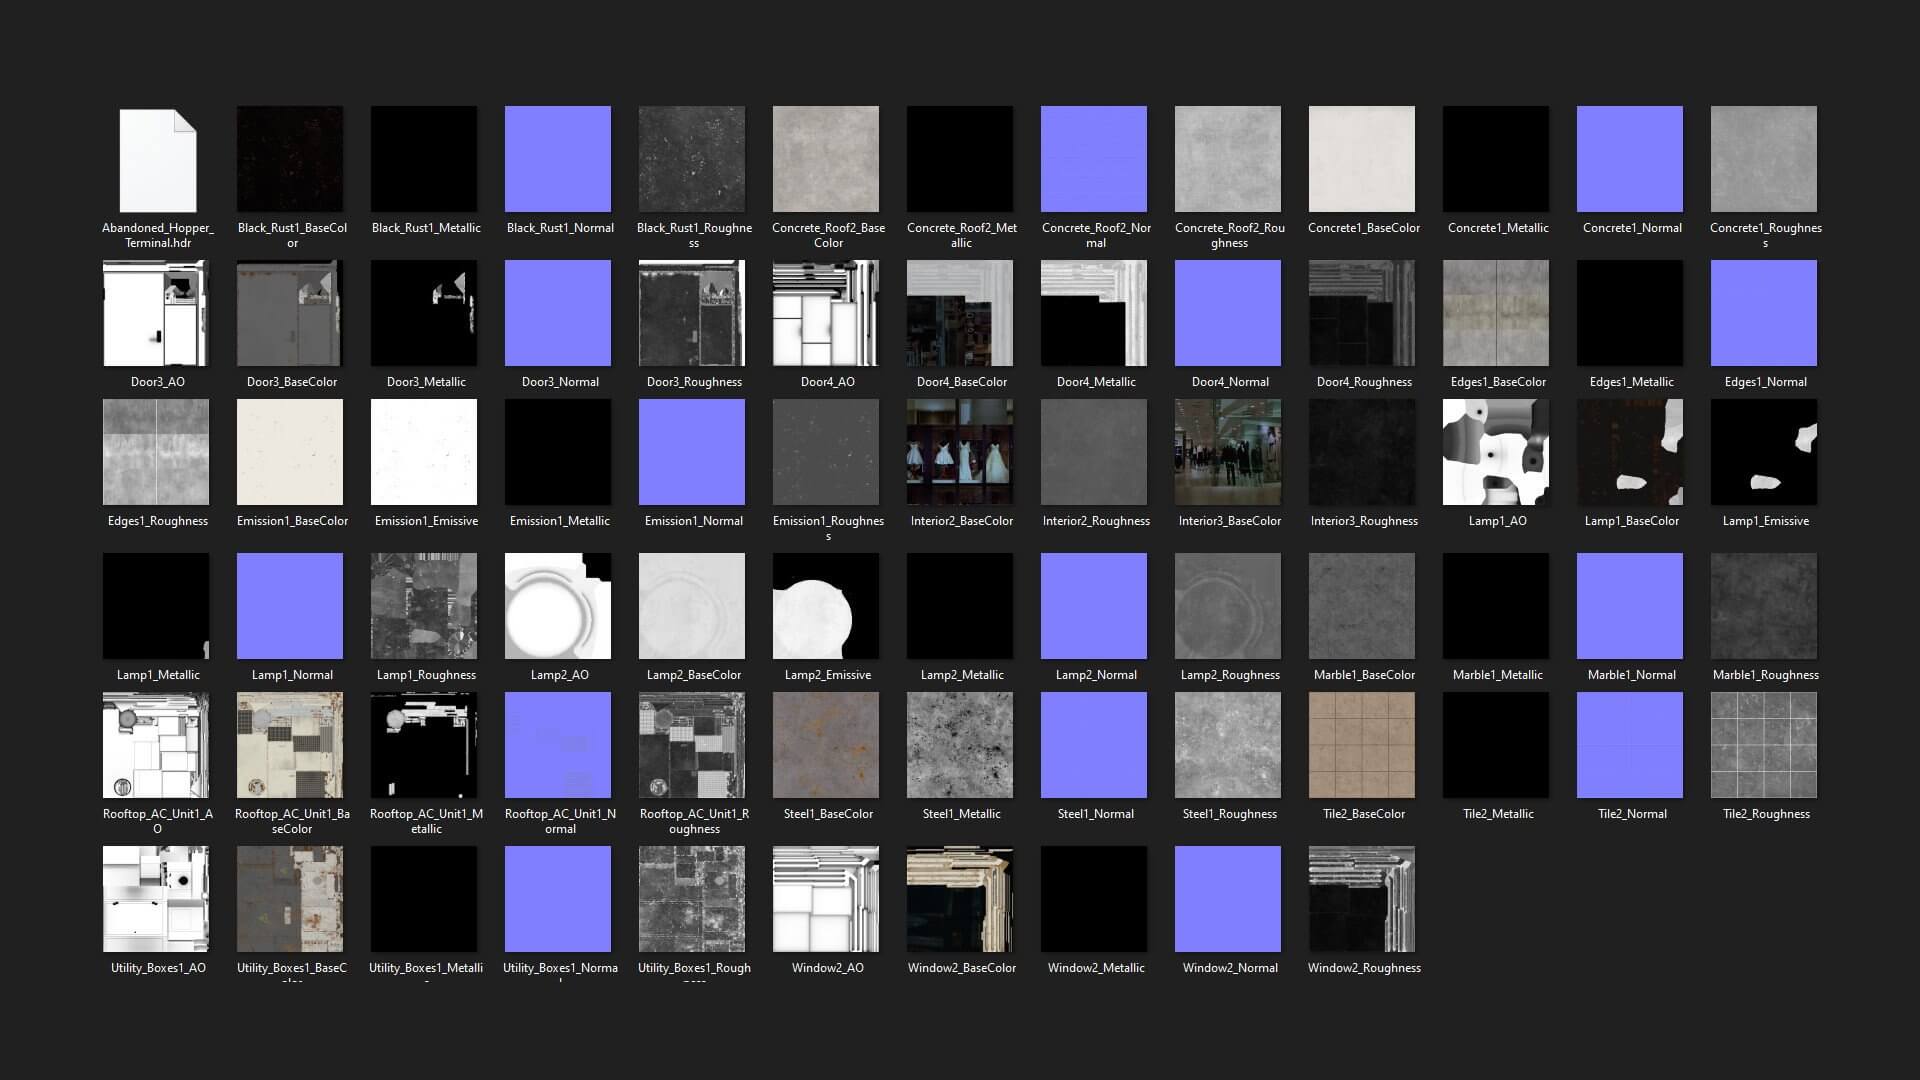This screenshot has width=1920, height=1080.
Task: Select the Emission1_BaseColor cream thumbnail
Action: (290, 452)
